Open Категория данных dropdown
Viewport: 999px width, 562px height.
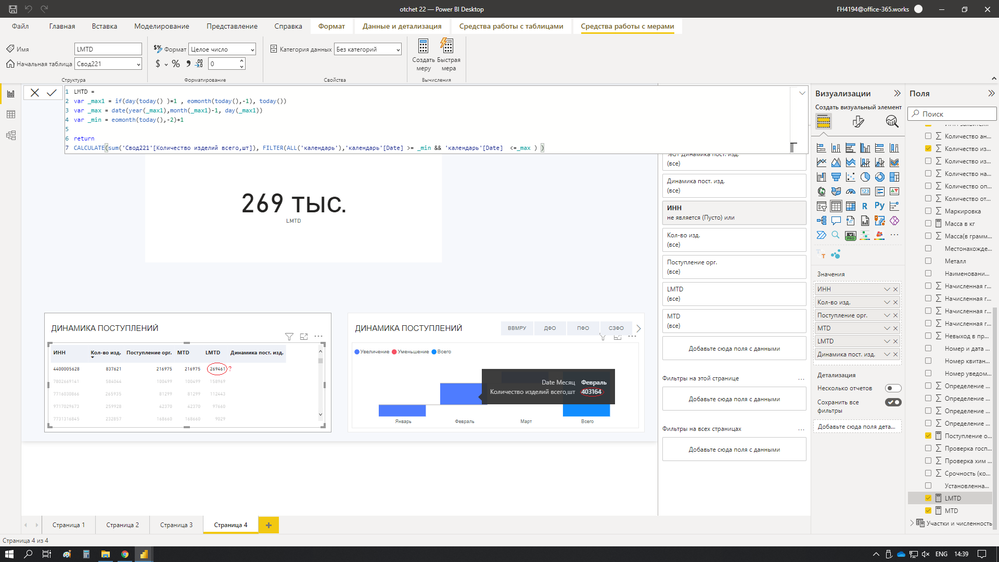(x=368, y=49)
